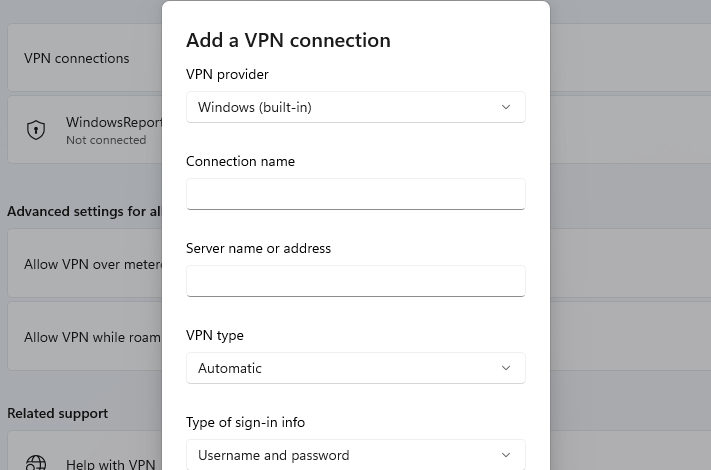Click the Not connected status text
The width and height of the screenshot is (711, 470).
(106, 140)
